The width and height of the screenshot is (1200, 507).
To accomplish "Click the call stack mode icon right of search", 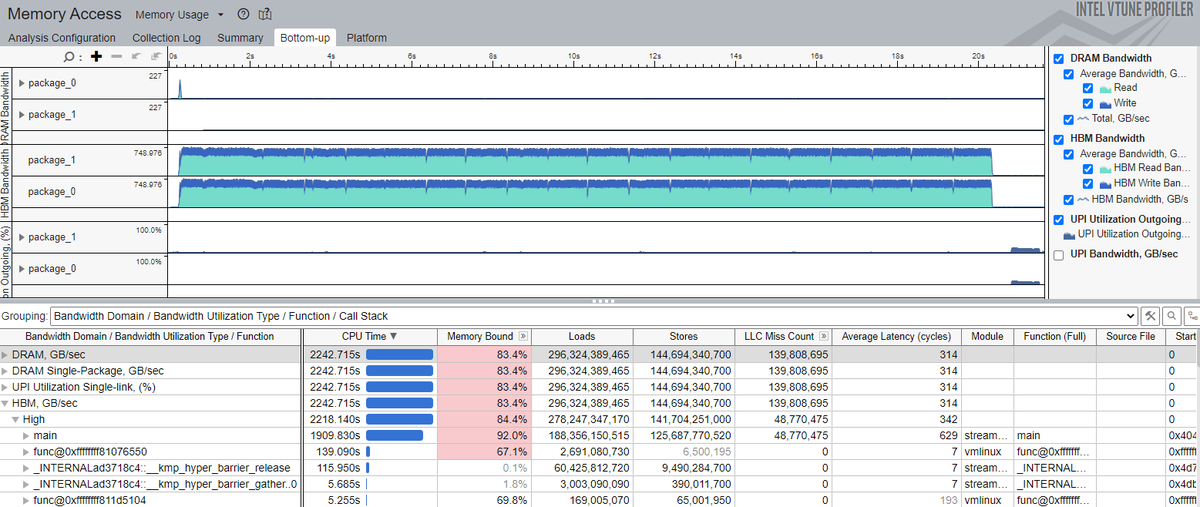I will (x=1191, y=315).
